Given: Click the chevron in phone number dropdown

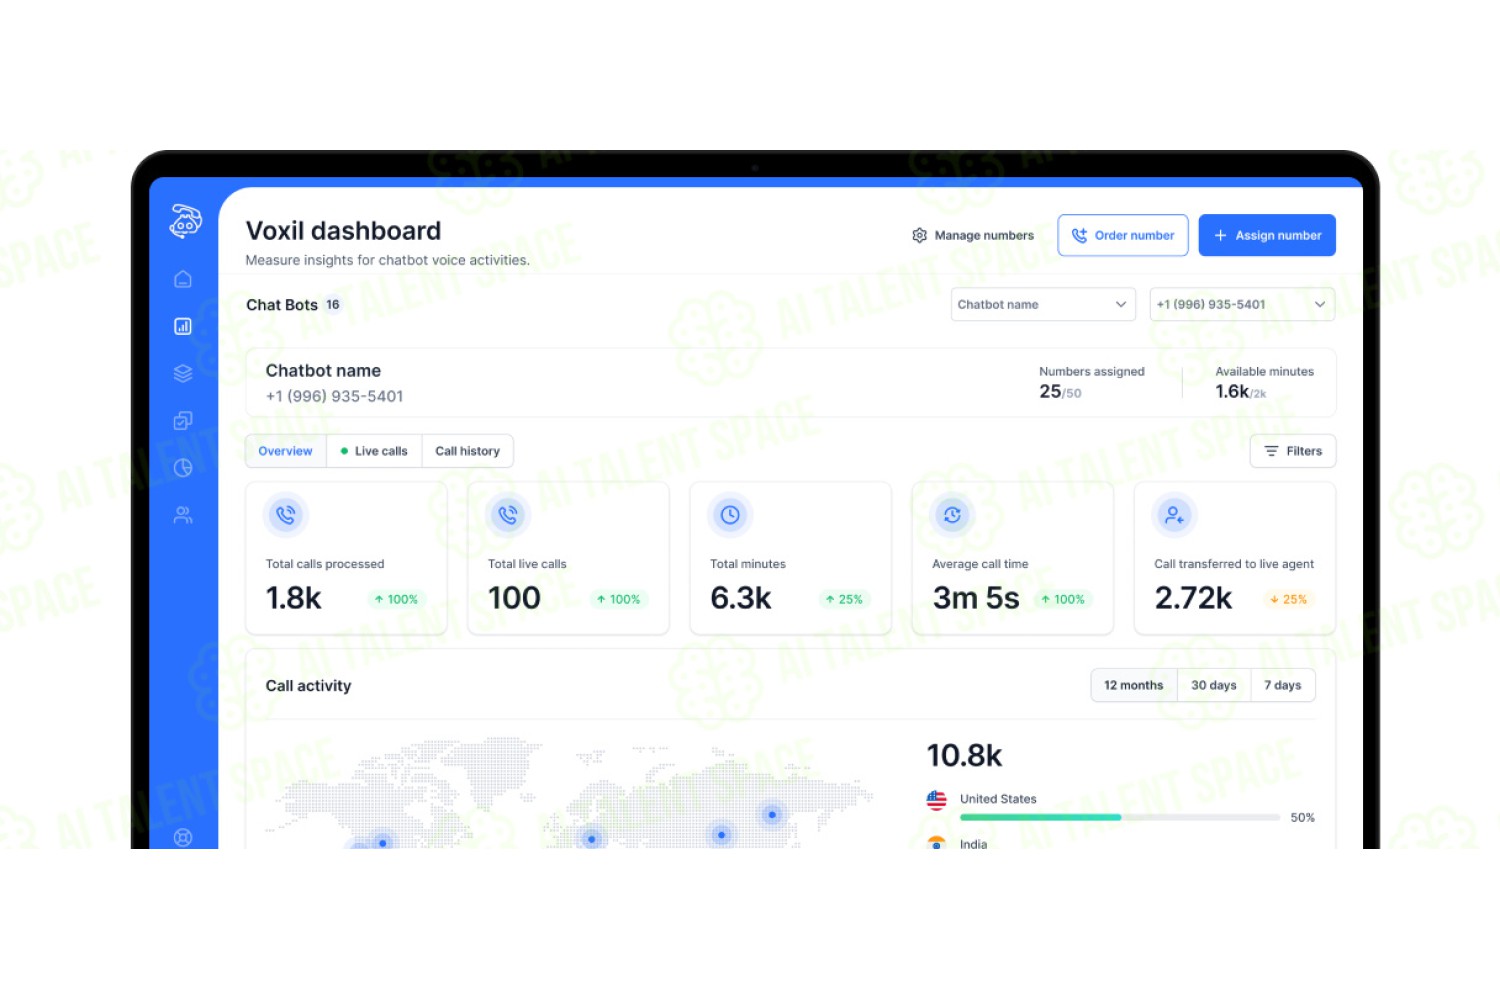Looking at the screenshot, I should 1320,304.
